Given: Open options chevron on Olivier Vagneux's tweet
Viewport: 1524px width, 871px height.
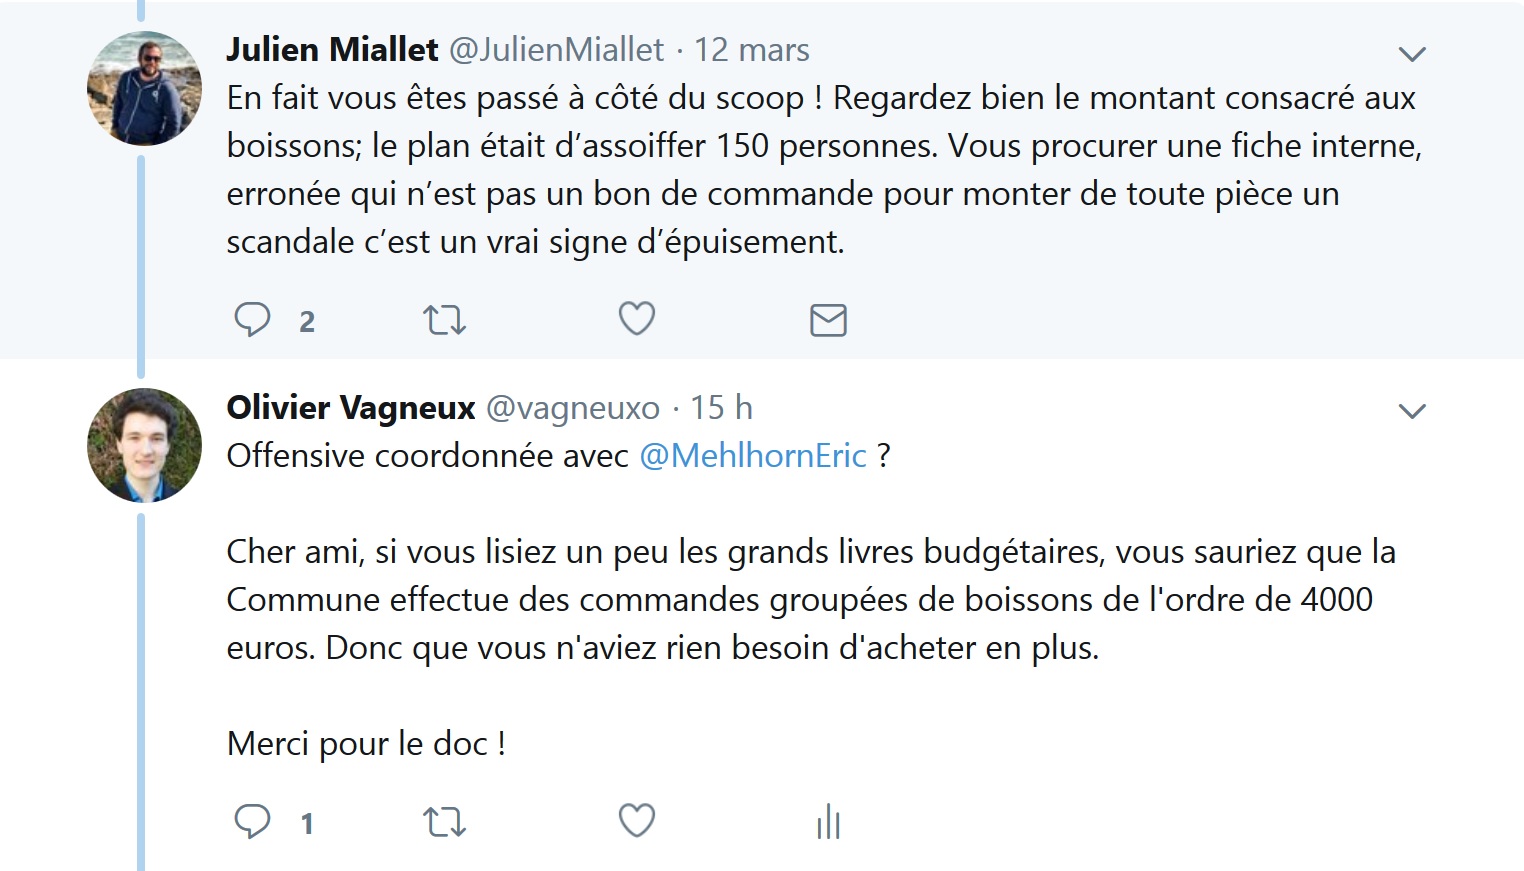Looking at the screenshot, I should (1411, 411).
